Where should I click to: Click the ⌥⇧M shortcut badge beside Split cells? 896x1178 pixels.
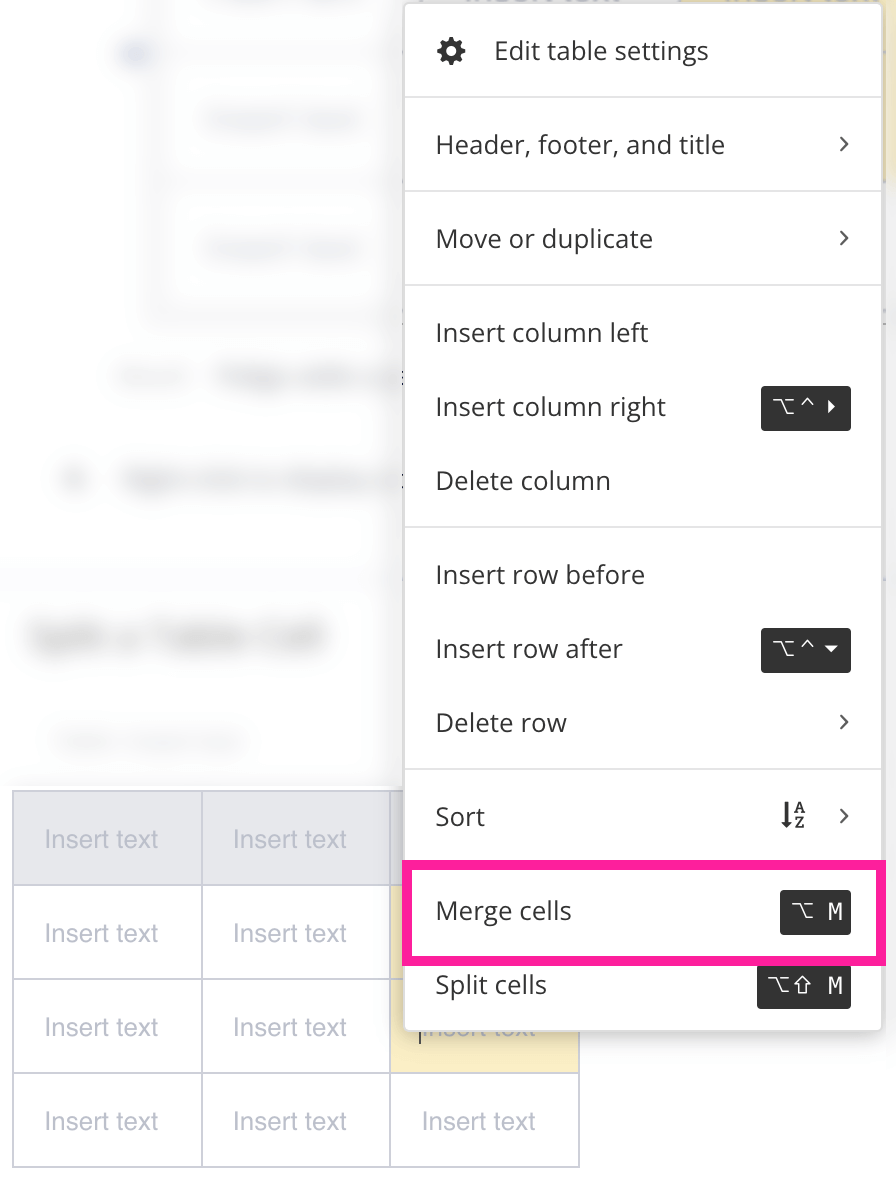pos(804,986)
